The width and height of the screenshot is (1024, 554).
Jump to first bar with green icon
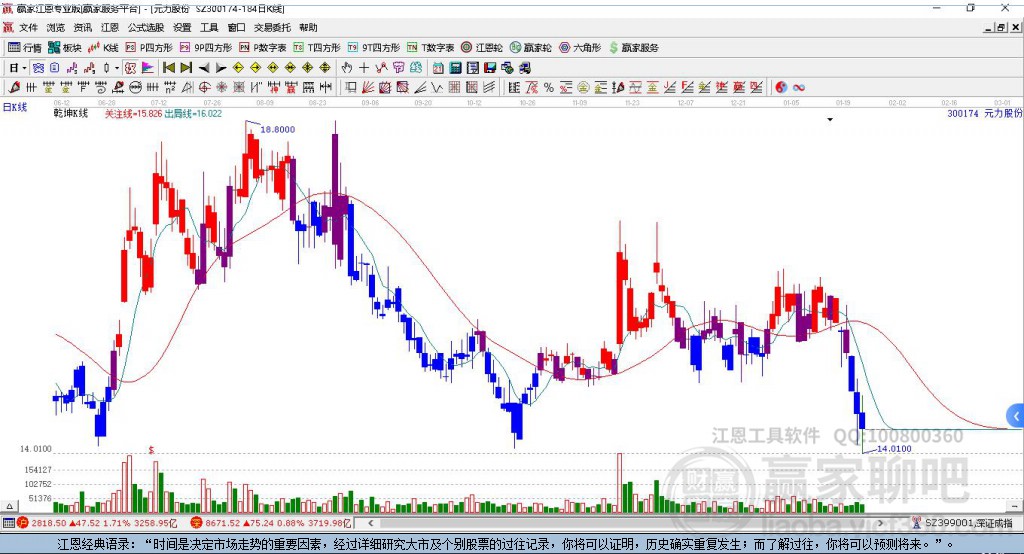click(168, 68)
